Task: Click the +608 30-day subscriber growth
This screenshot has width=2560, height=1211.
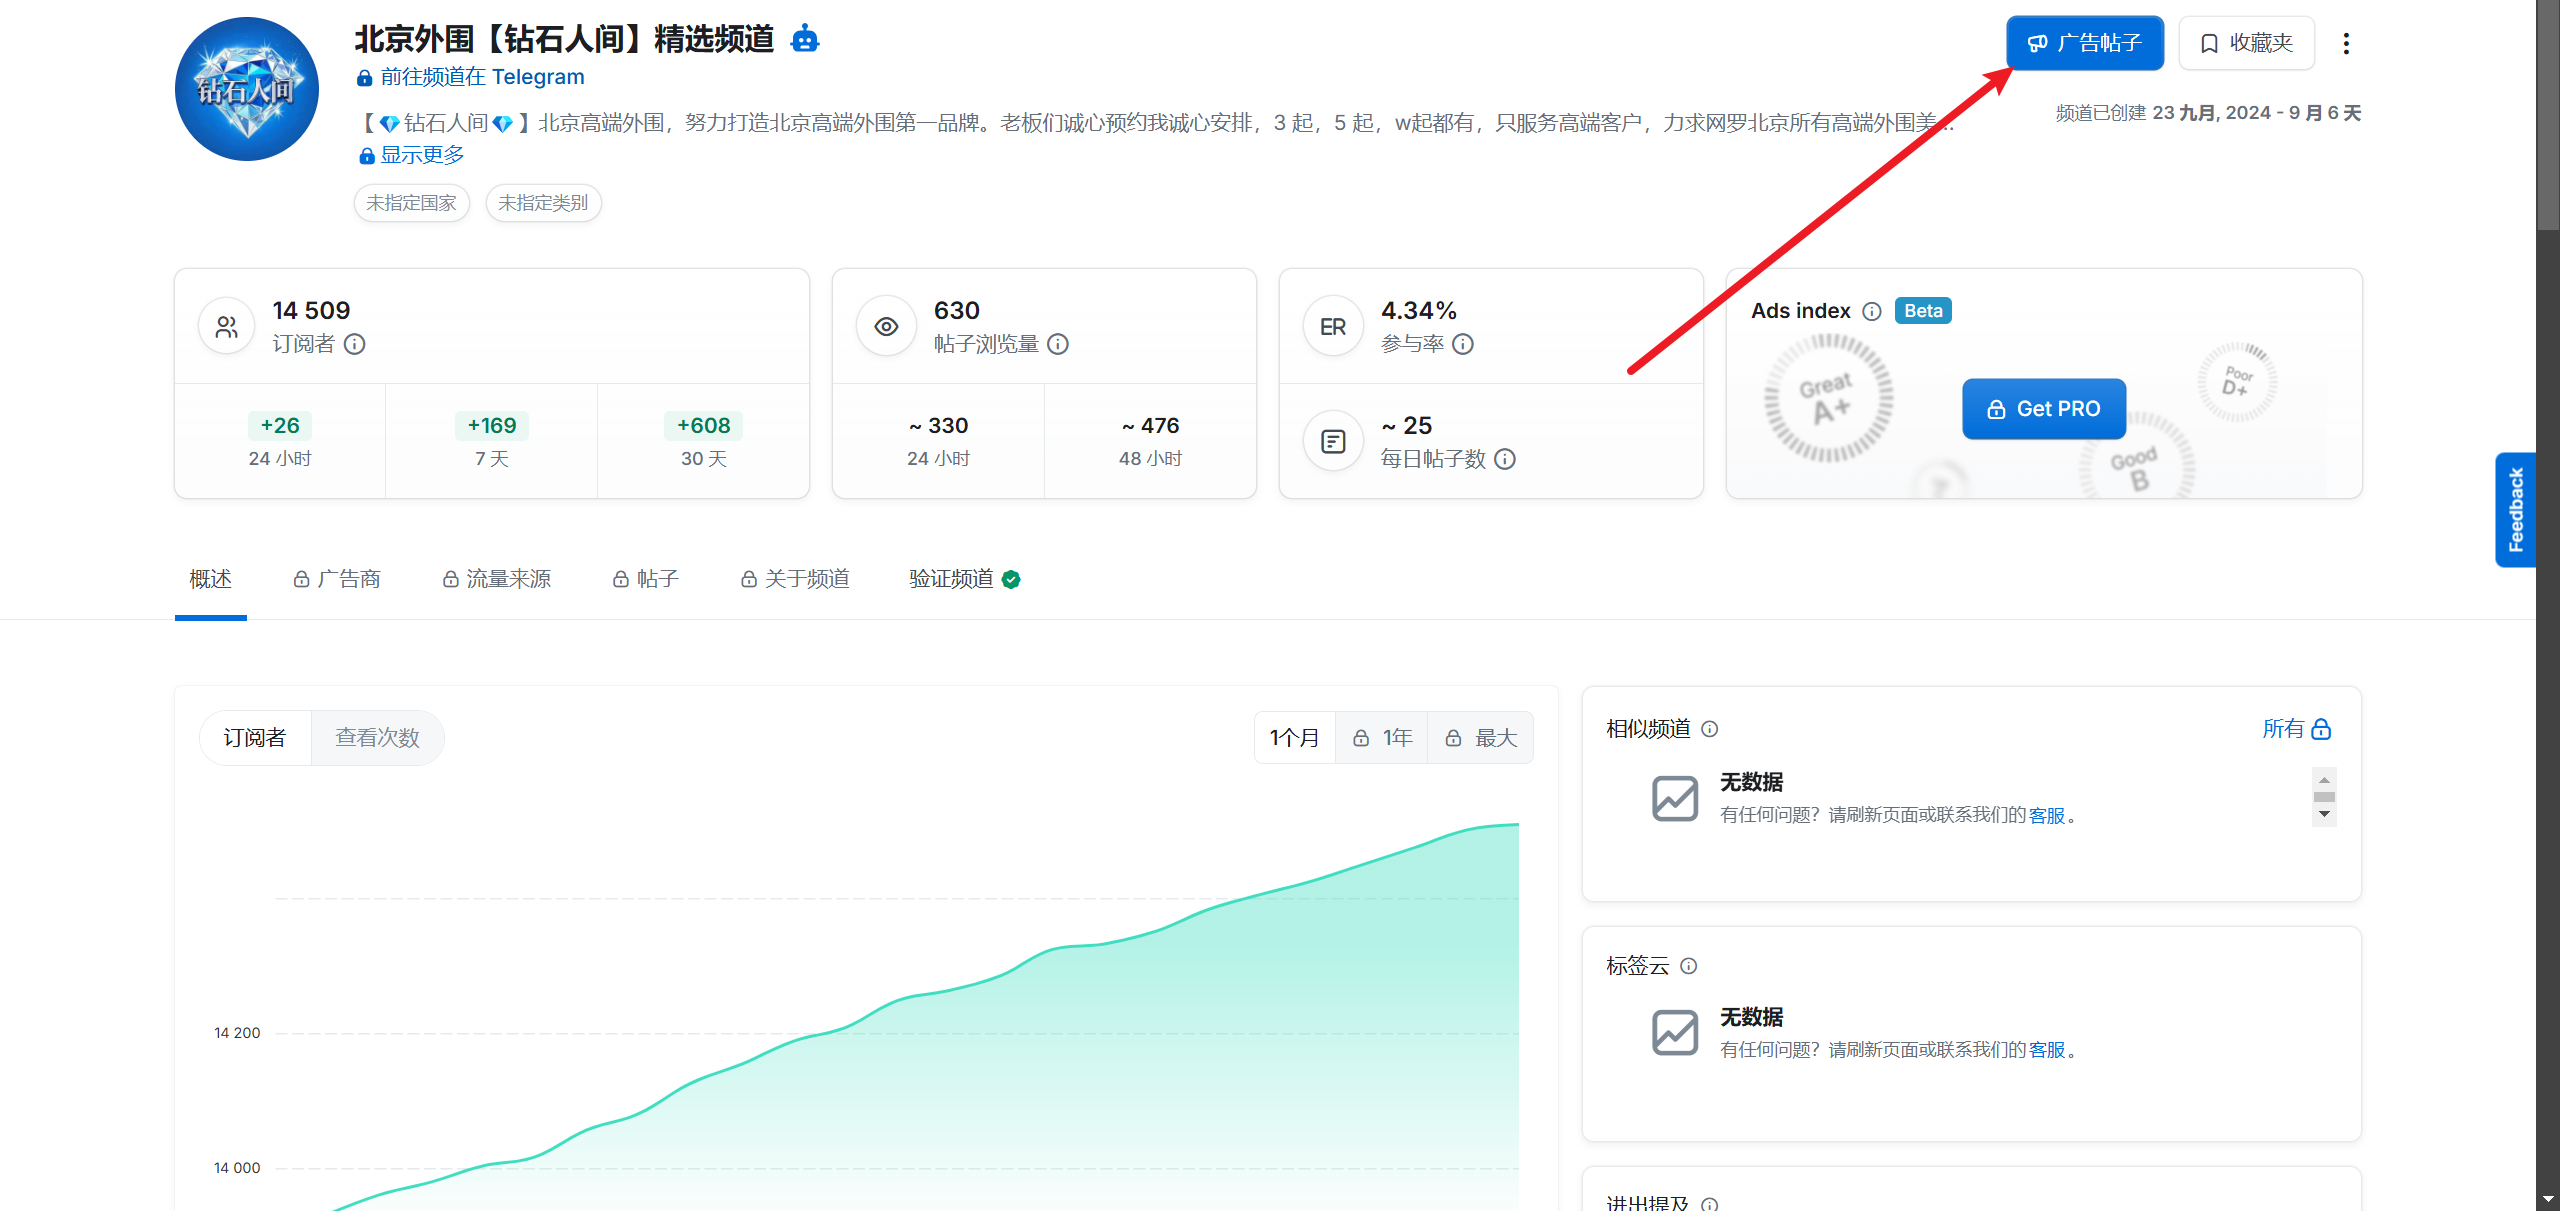Action: (704, 426)
